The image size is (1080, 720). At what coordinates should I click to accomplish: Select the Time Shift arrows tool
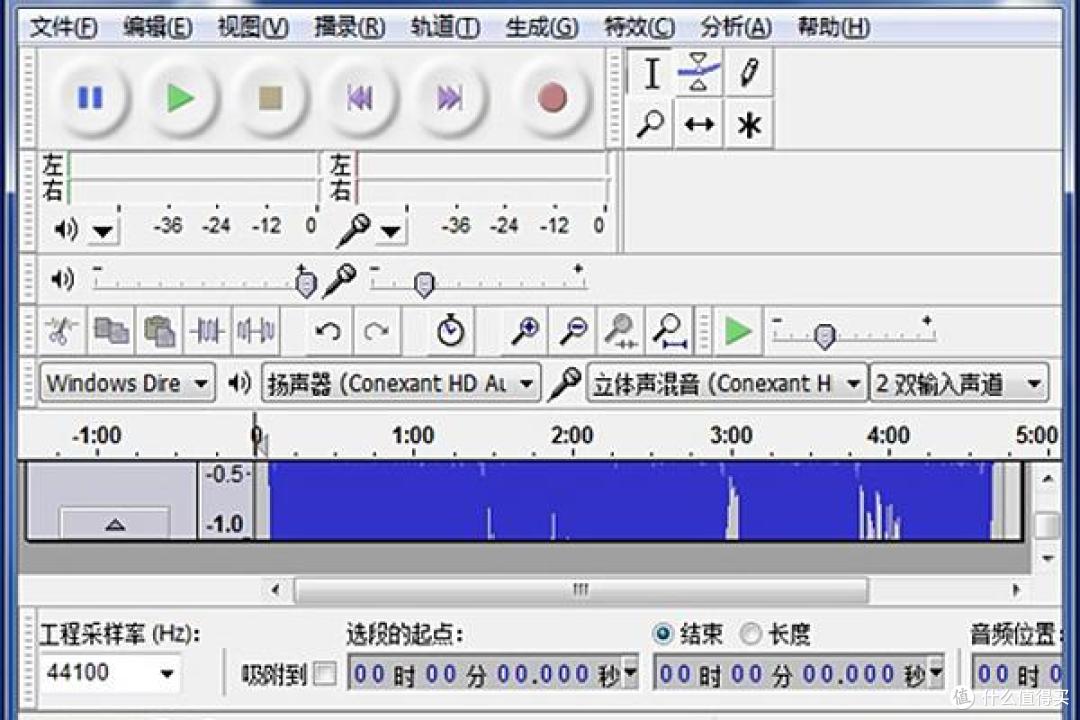699,125
